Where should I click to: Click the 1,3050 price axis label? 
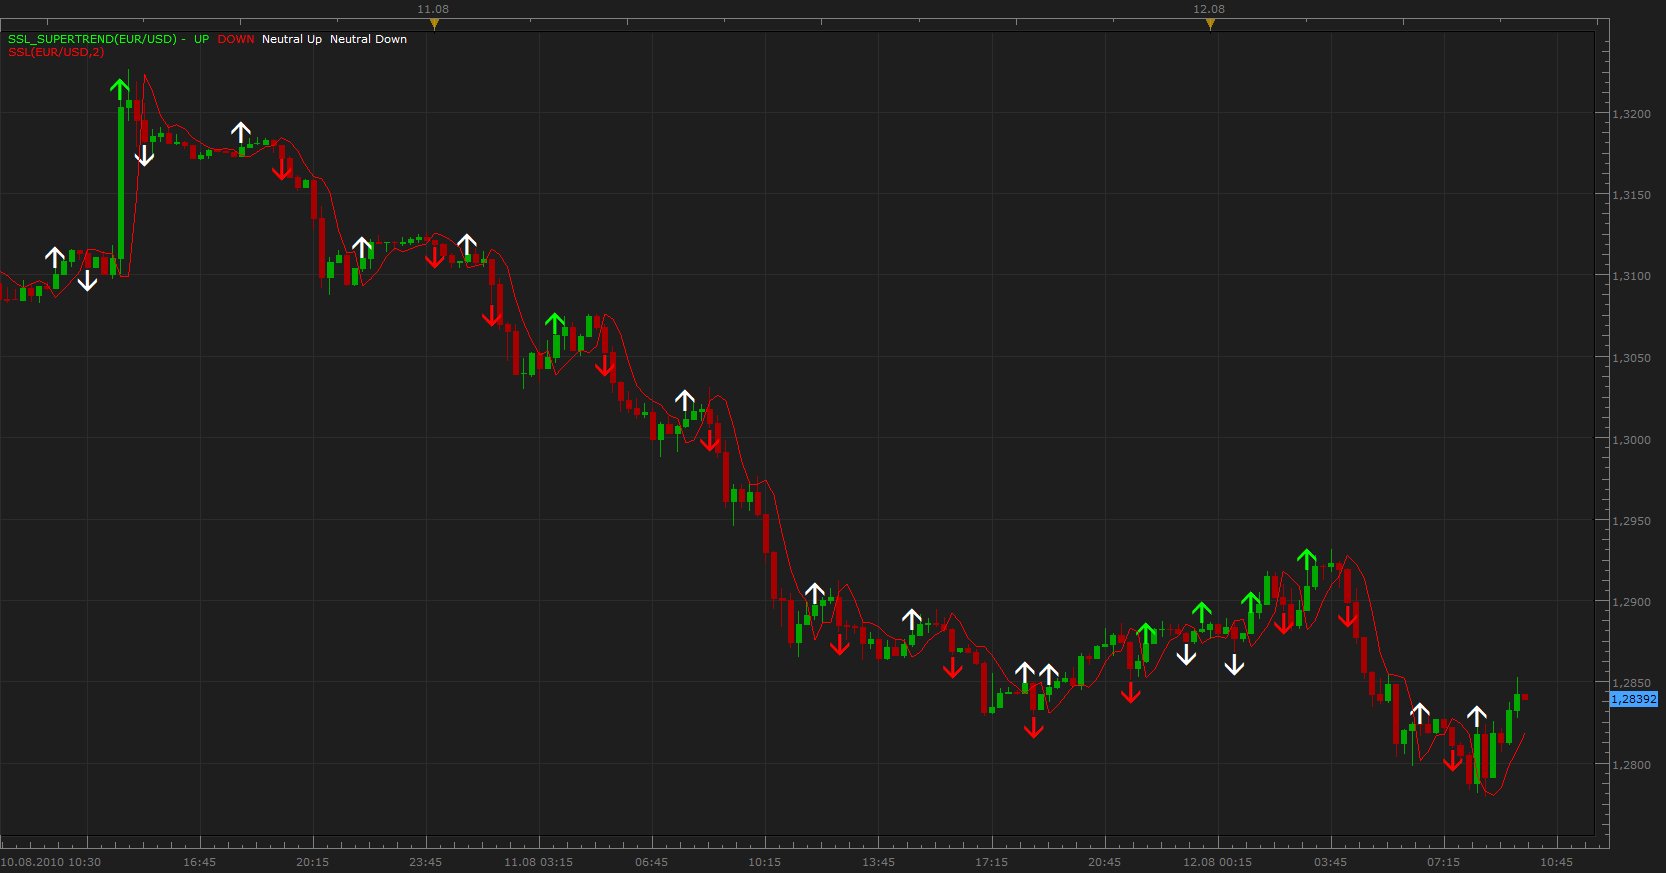(x=1632, y=358)
